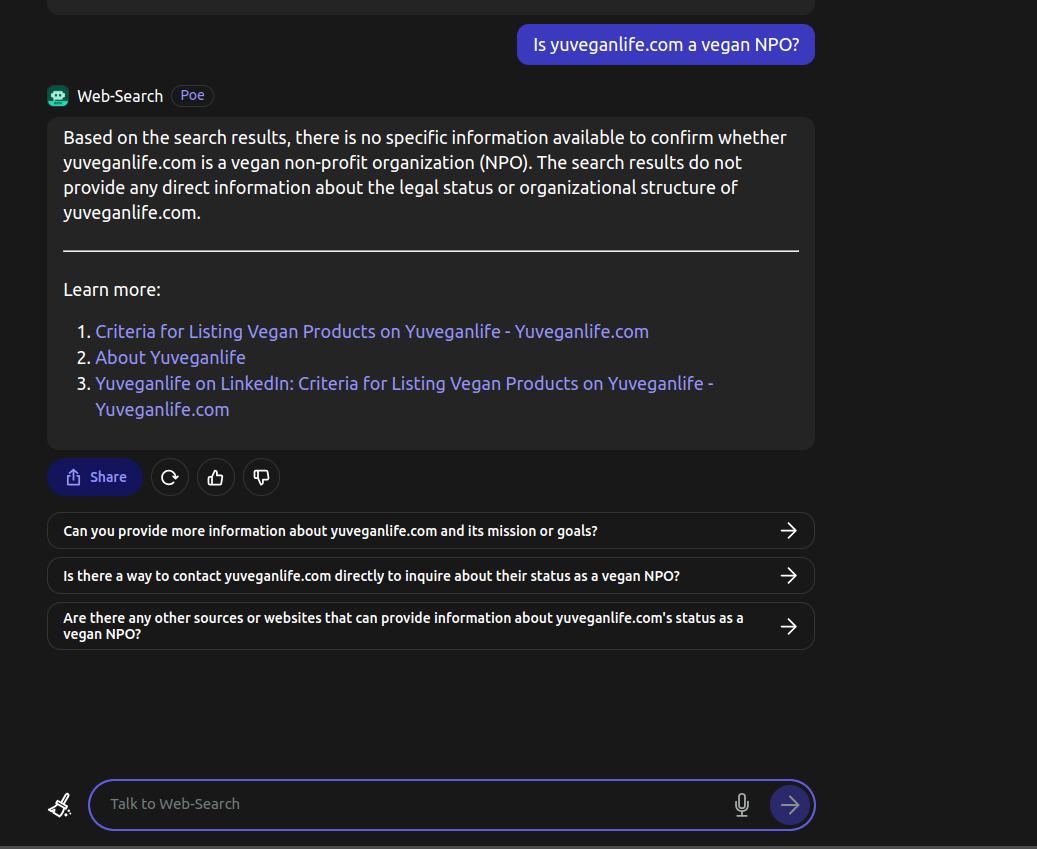This screenshot has width=1037, height=849.
Task: Click the response paragraph starting 'Based on the search'
Action: click(x=427, y=175)
